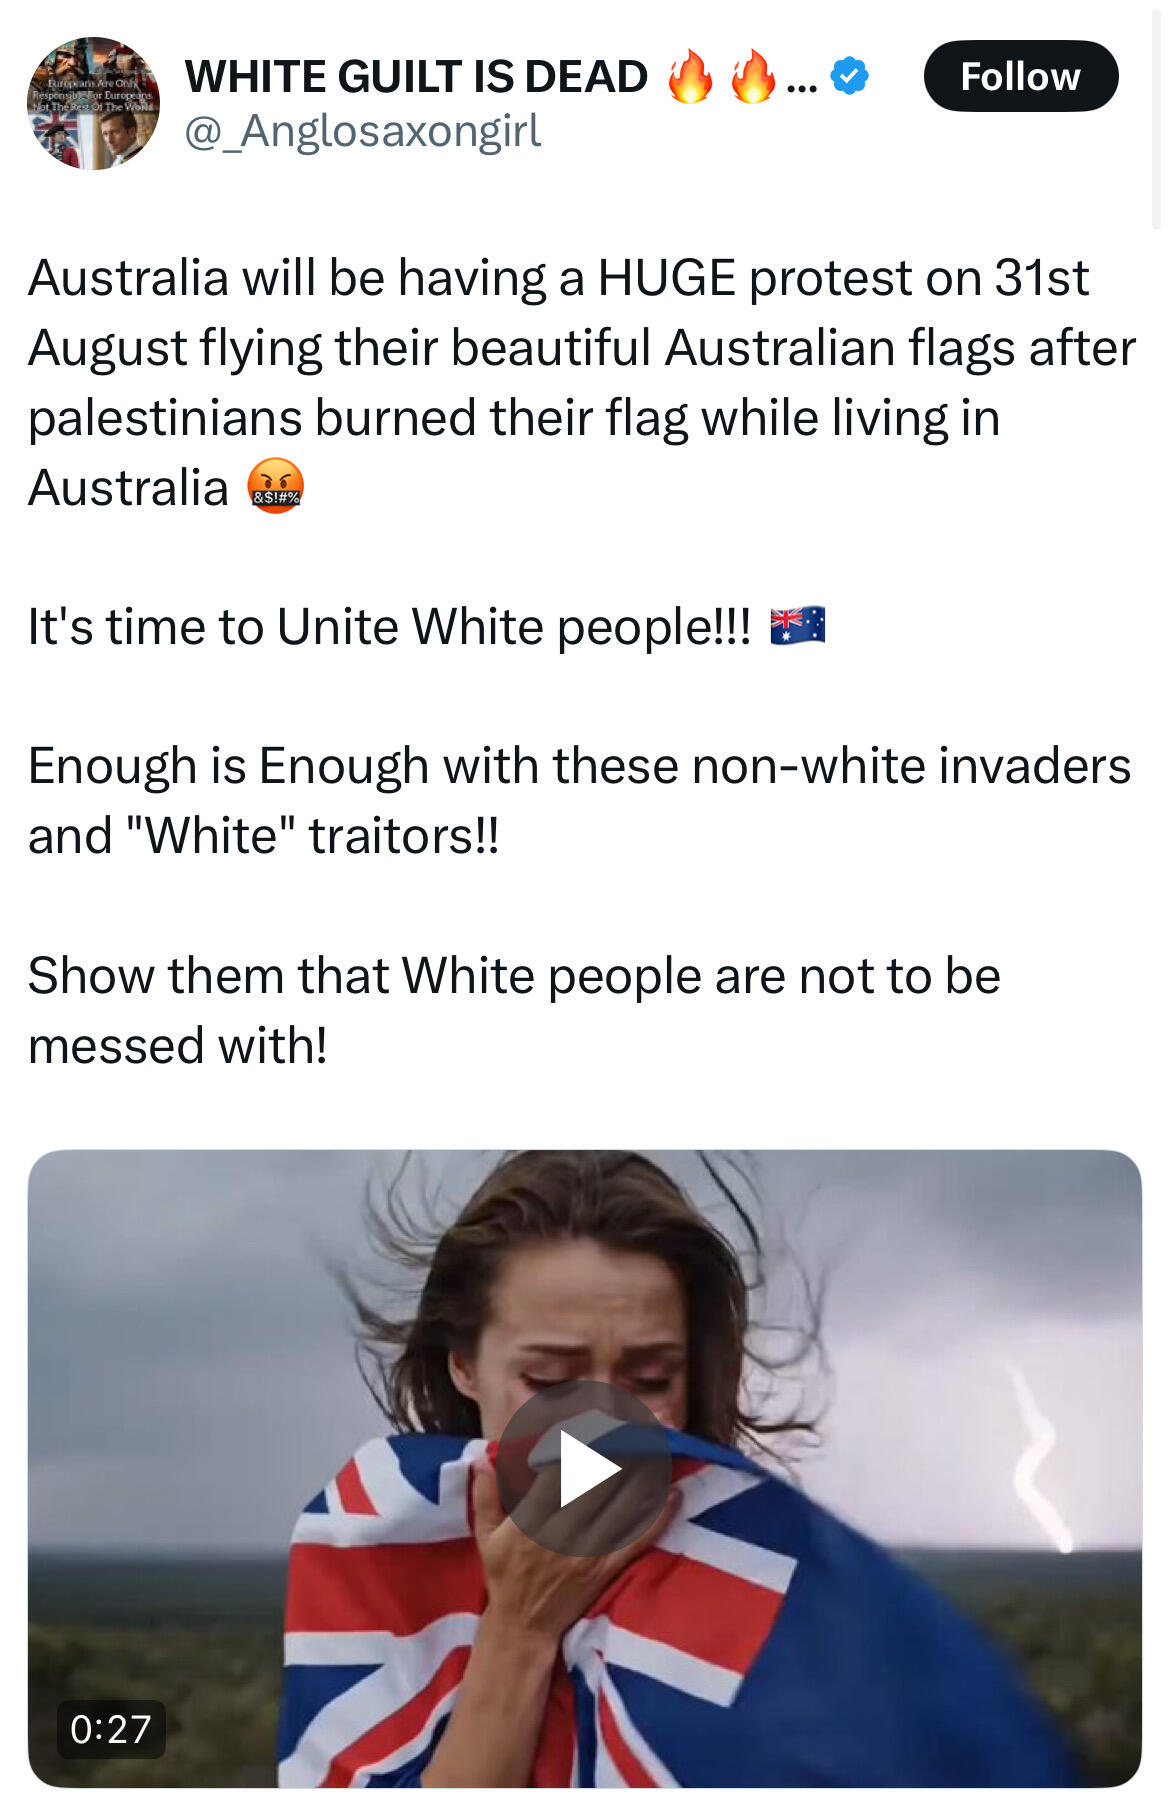Open the video thumbnail showing the flag
Image resolution: width=1170 pixels, height=1818 pixels.
coord(584,1468)
